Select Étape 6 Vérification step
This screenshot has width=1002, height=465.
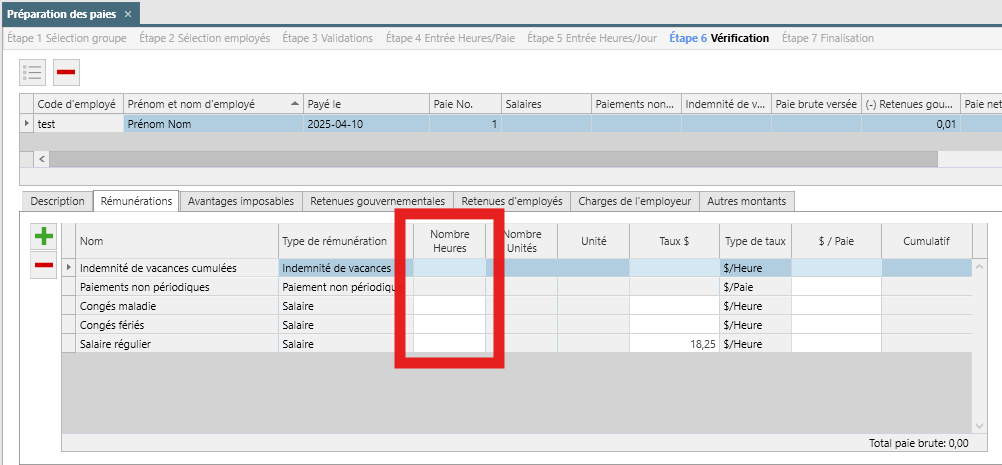click(719, 38)
